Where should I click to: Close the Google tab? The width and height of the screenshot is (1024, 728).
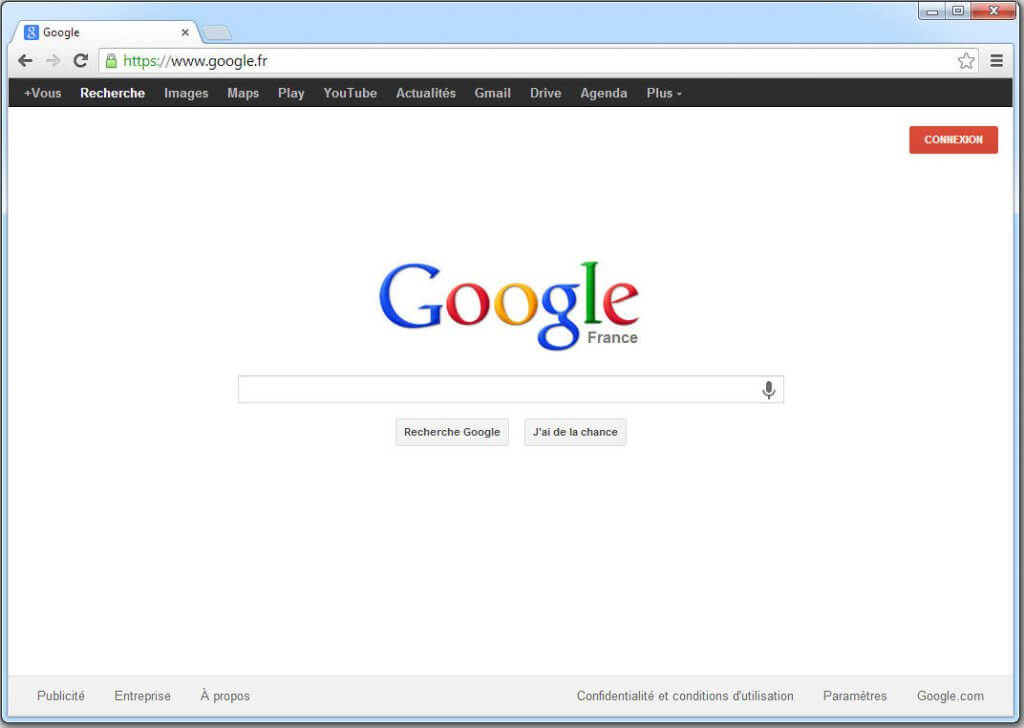pyautogui.click(x=185, y=32)
